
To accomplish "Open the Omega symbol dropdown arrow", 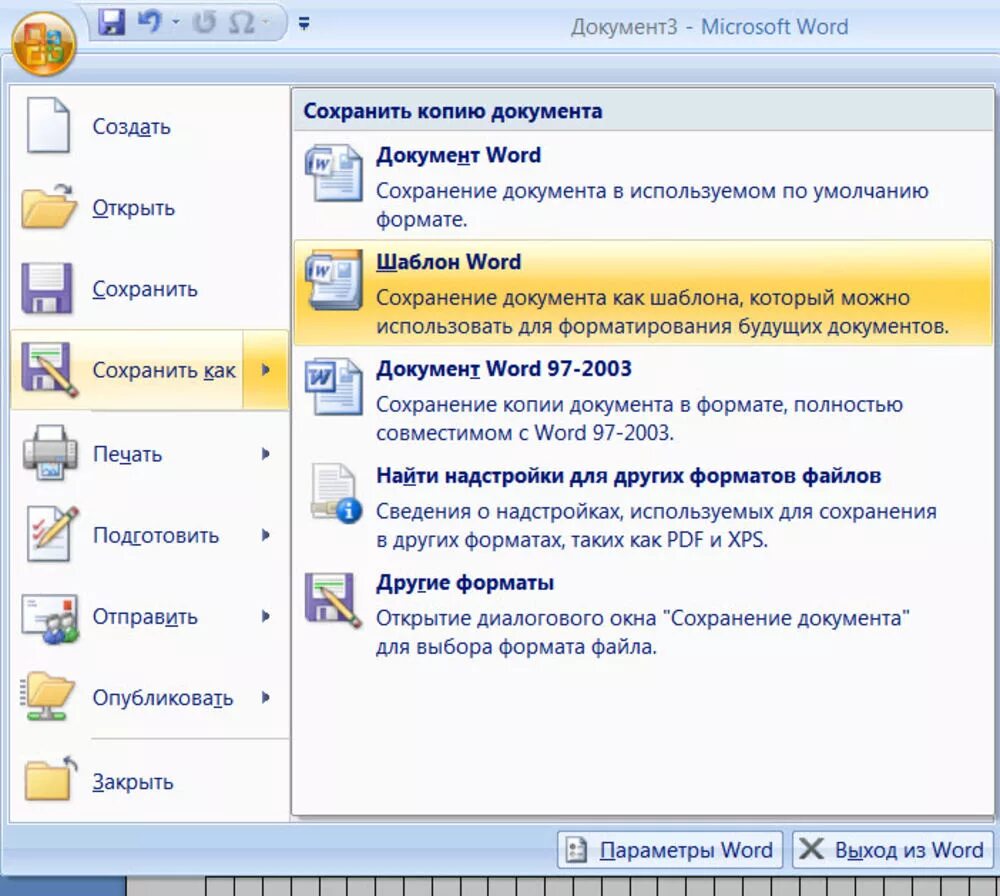I will 266,24.
